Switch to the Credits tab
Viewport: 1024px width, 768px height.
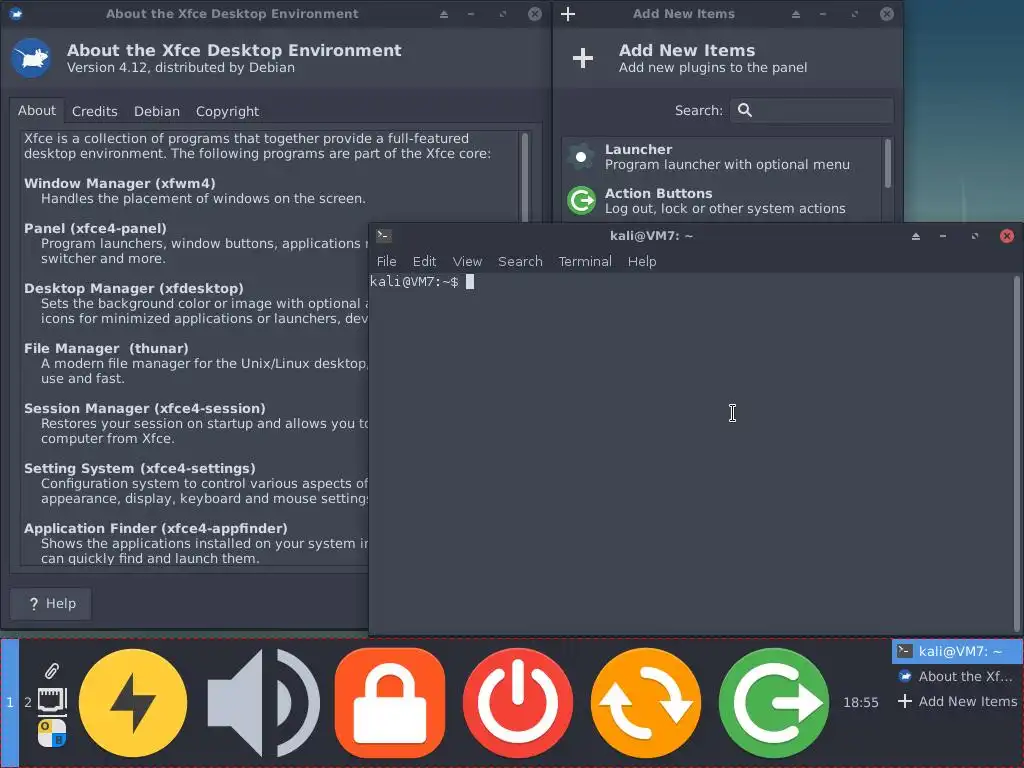pyautogui.click(x=95, y=111)
